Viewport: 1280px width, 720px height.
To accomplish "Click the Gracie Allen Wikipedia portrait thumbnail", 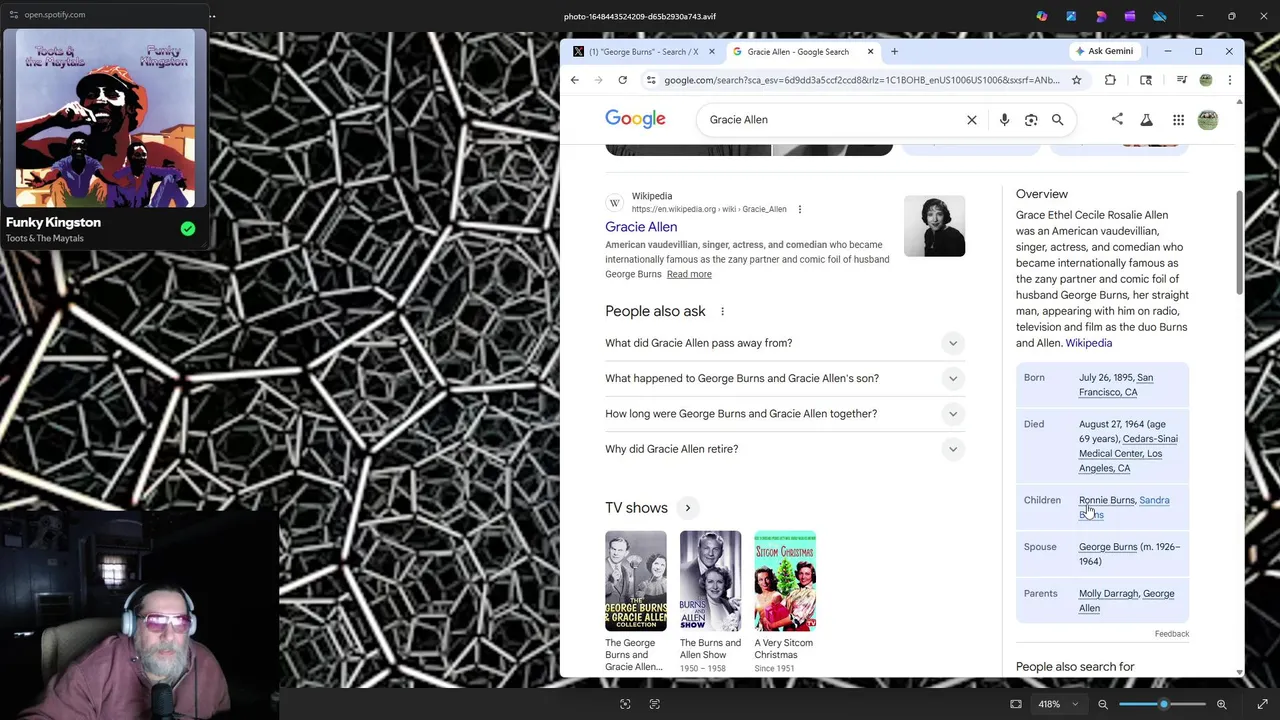I will [934, 226].
